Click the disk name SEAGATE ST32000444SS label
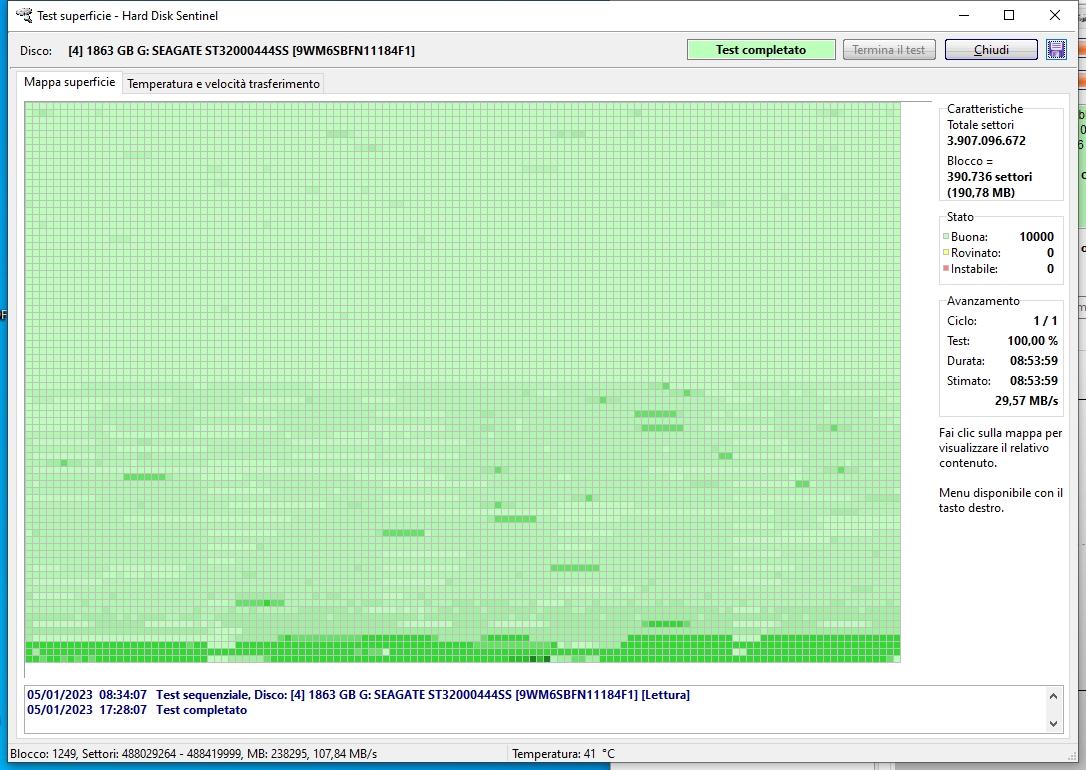 (x=241, y=51)
